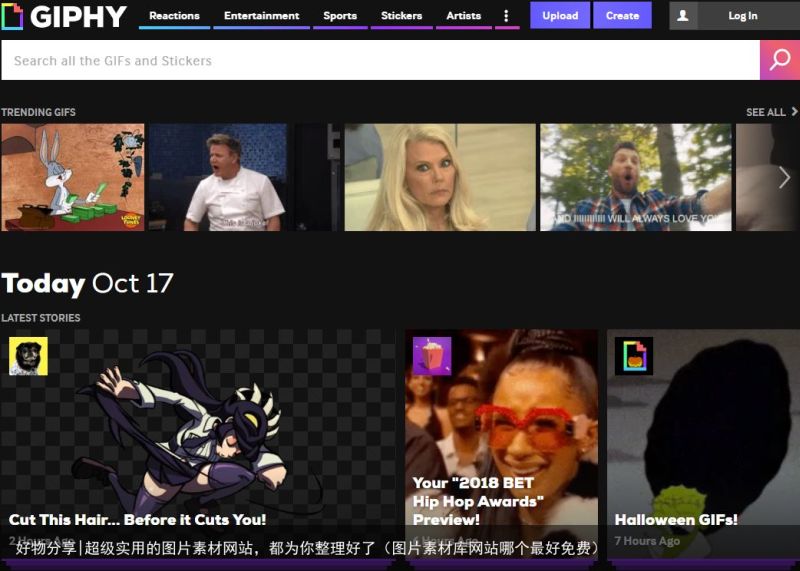Open the Artists category
Image resolution: width=800 pixels, height=571 pixels.
click(464, 16)
